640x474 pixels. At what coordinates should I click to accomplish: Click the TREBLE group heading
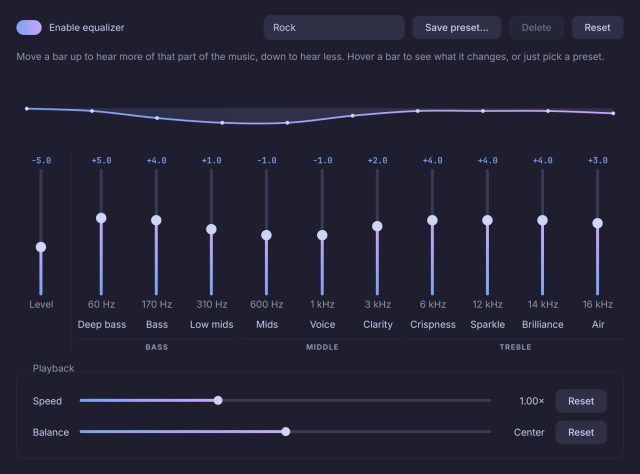pyautogui.click(x=516, y=347)
